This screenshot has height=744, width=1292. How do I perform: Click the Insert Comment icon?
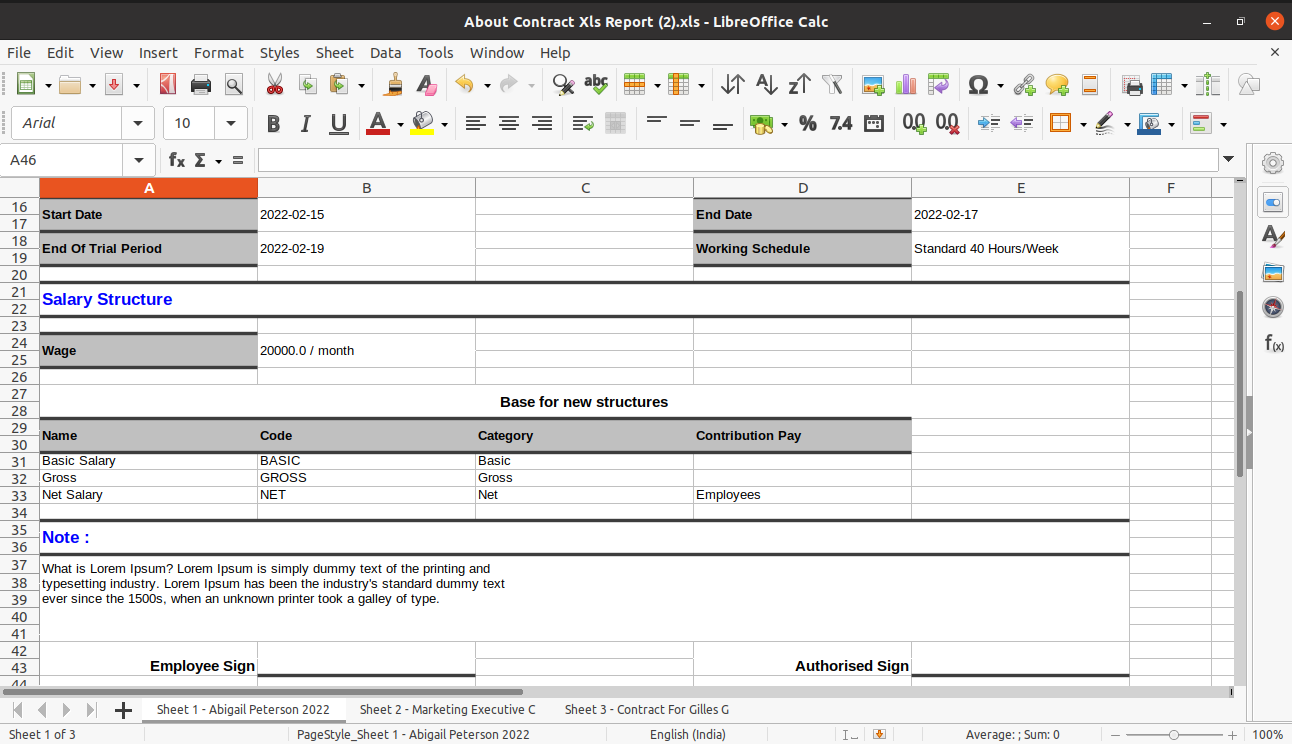click(1057, 85)
